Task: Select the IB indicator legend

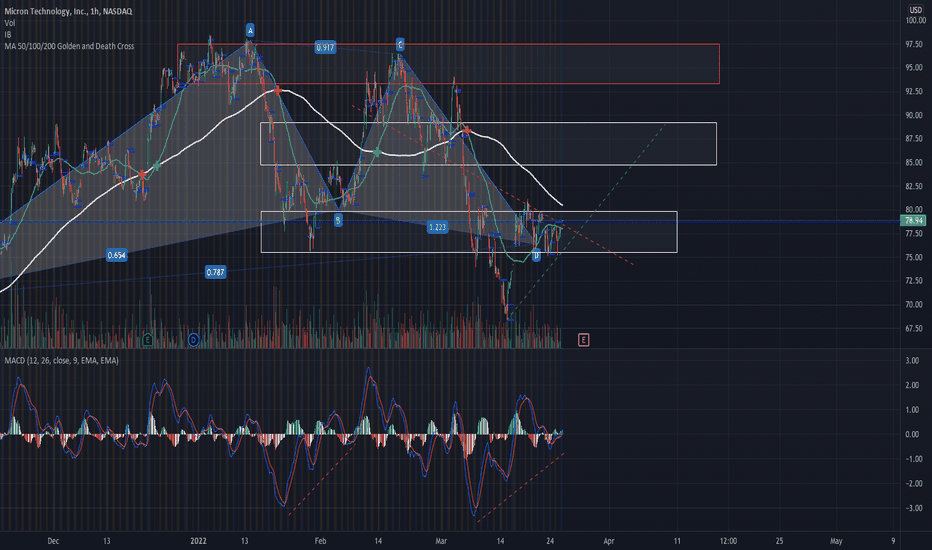Action: (x=8, y=34)
